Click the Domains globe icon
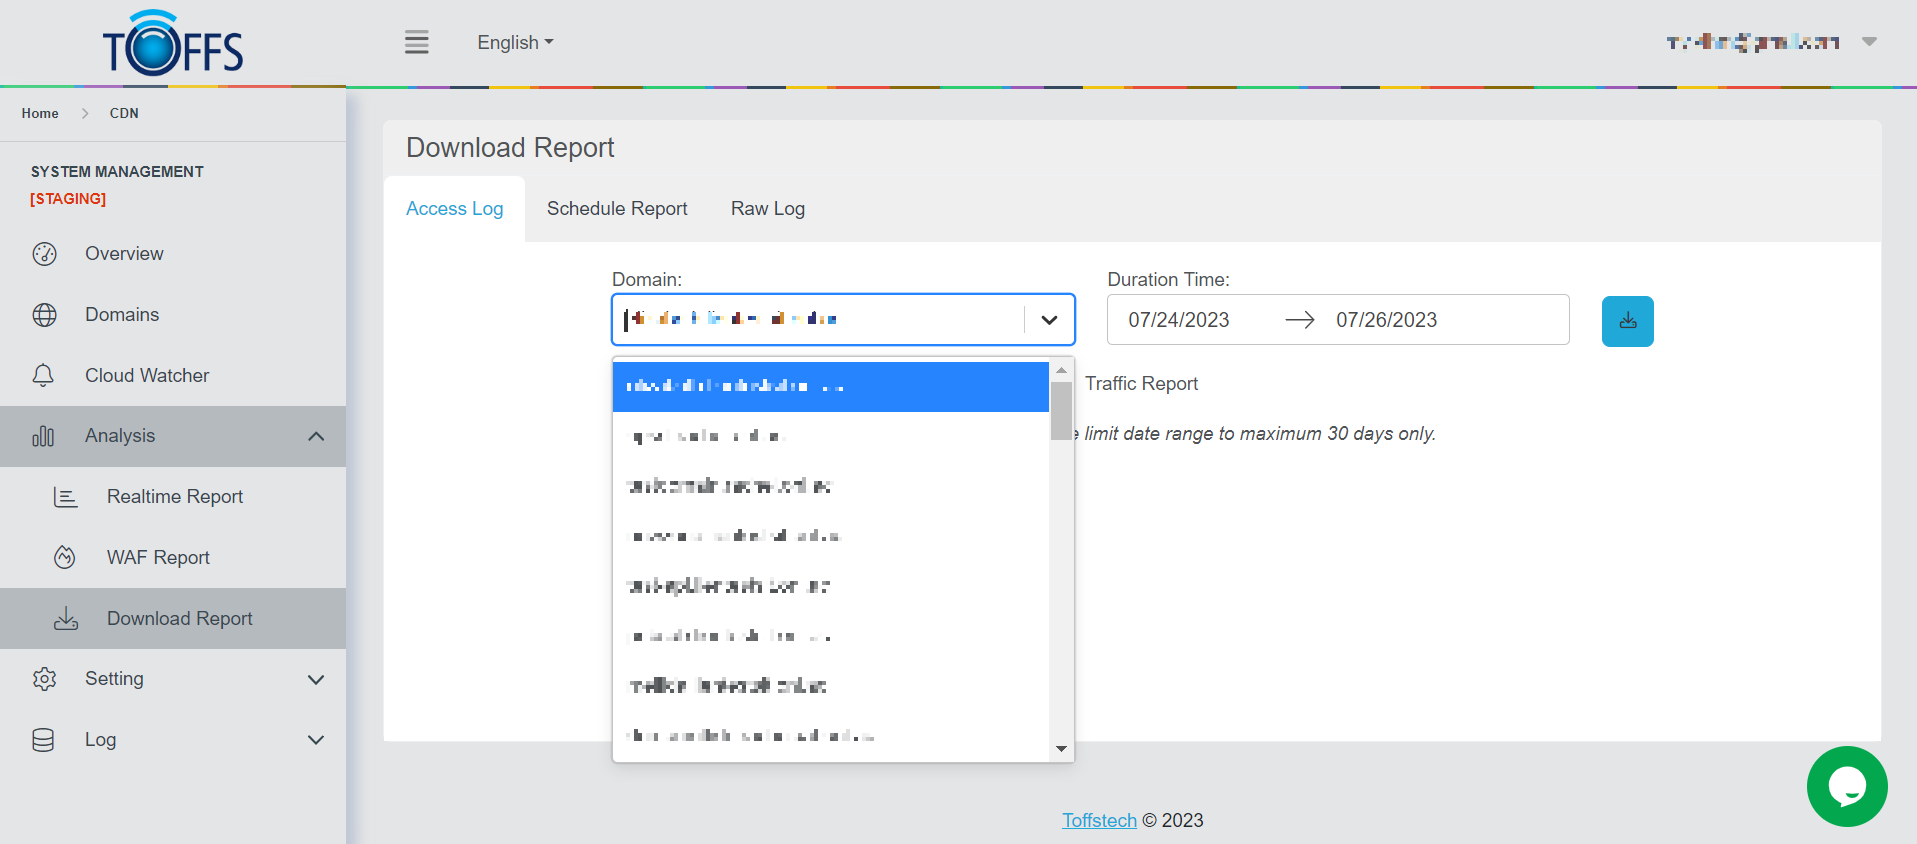The width and height of the screenshot is (1917, 844). (44, 315)
